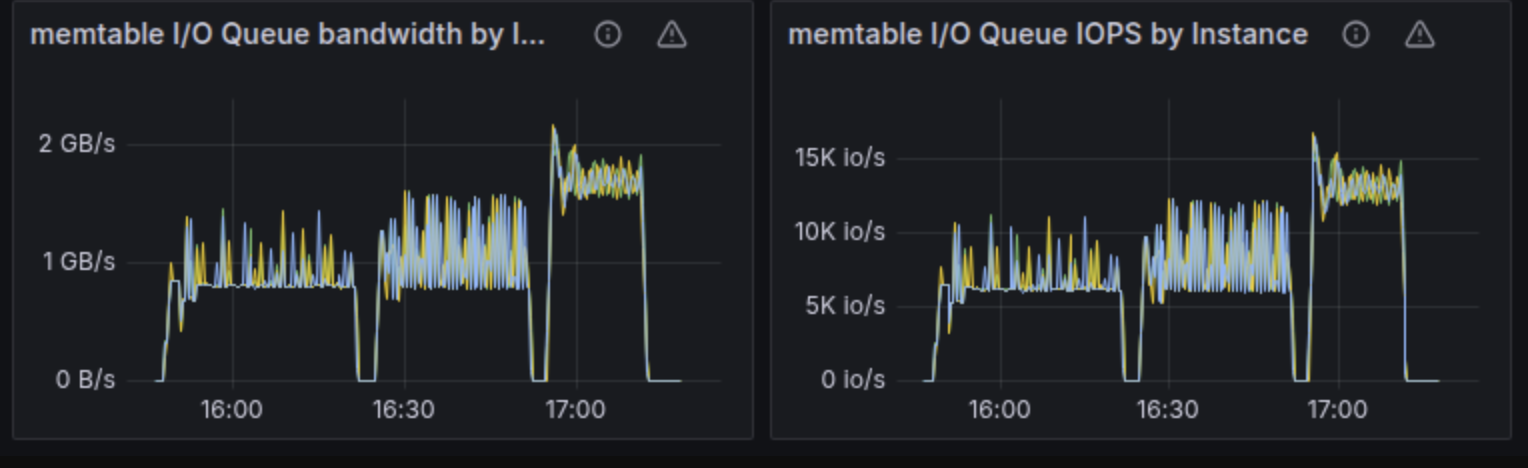Click 16:00 tick on IOPS chart axis
Viewport: 1528px width, 468px height.
pyautogui.click(x=999, y=410)
